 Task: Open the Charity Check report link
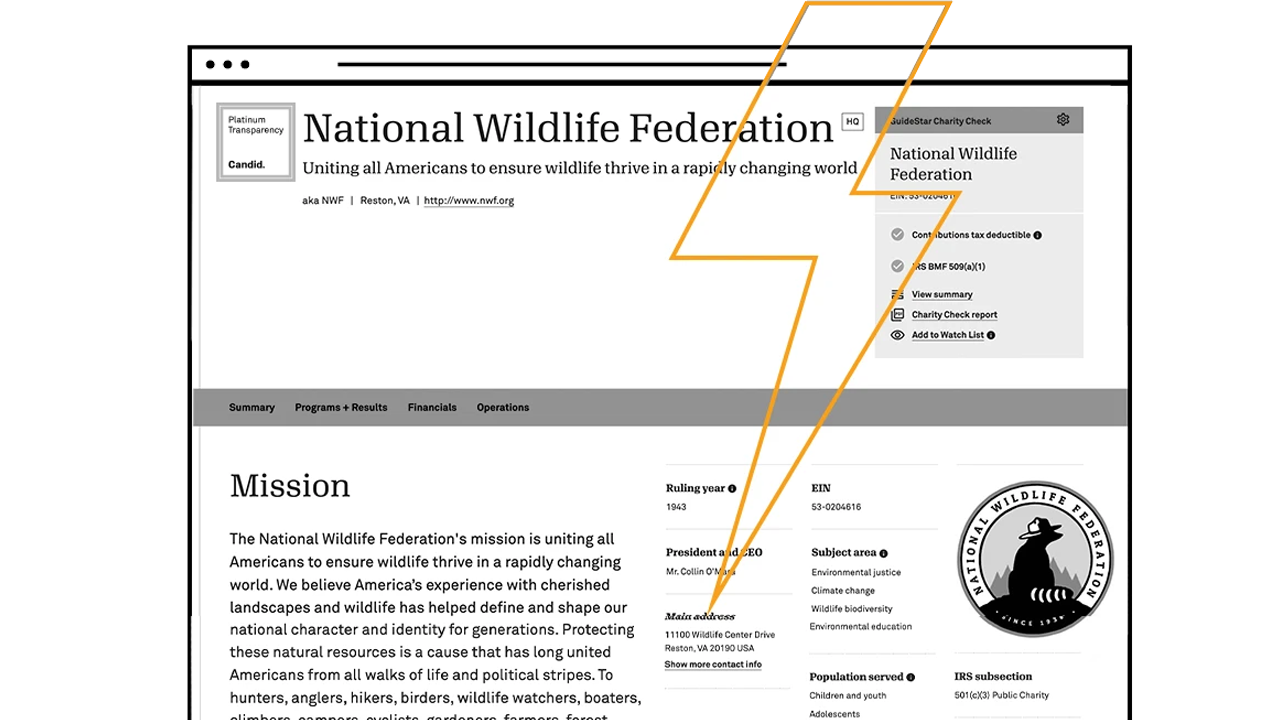(954, 315)
